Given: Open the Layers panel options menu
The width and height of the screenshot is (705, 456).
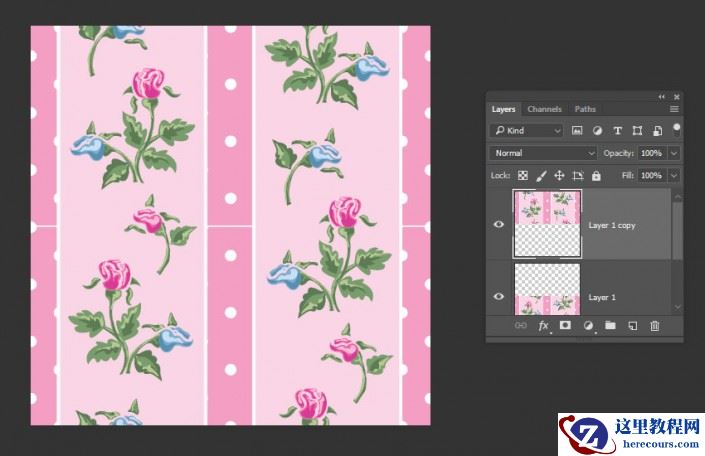Looking at the screenshot, I should click(674, 109).
